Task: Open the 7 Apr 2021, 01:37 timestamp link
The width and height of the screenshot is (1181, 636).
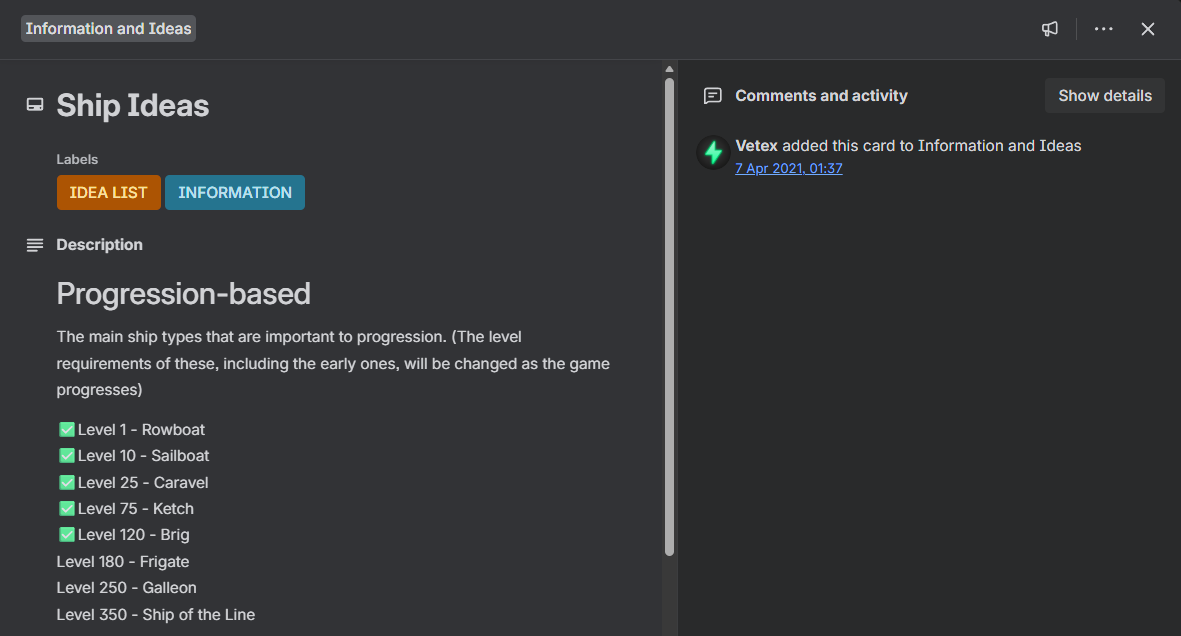Action: tap(788, 169)
